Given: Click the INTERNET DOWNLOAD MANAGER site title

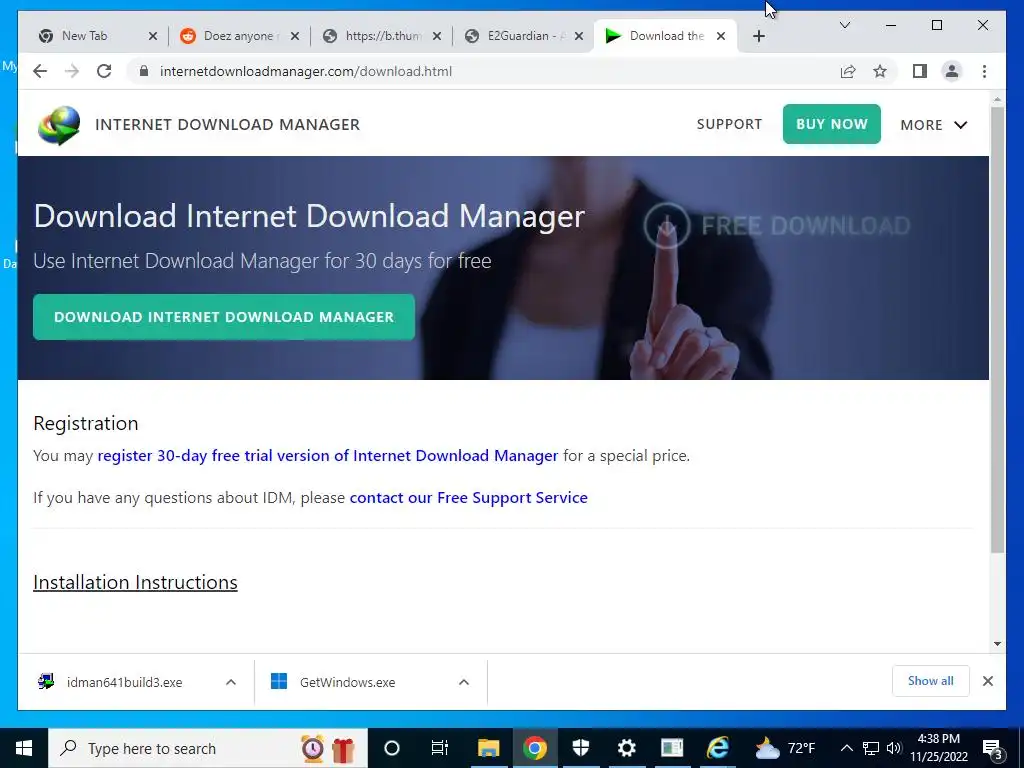Looking at the screenshot, I should click(x=227, y=125).
